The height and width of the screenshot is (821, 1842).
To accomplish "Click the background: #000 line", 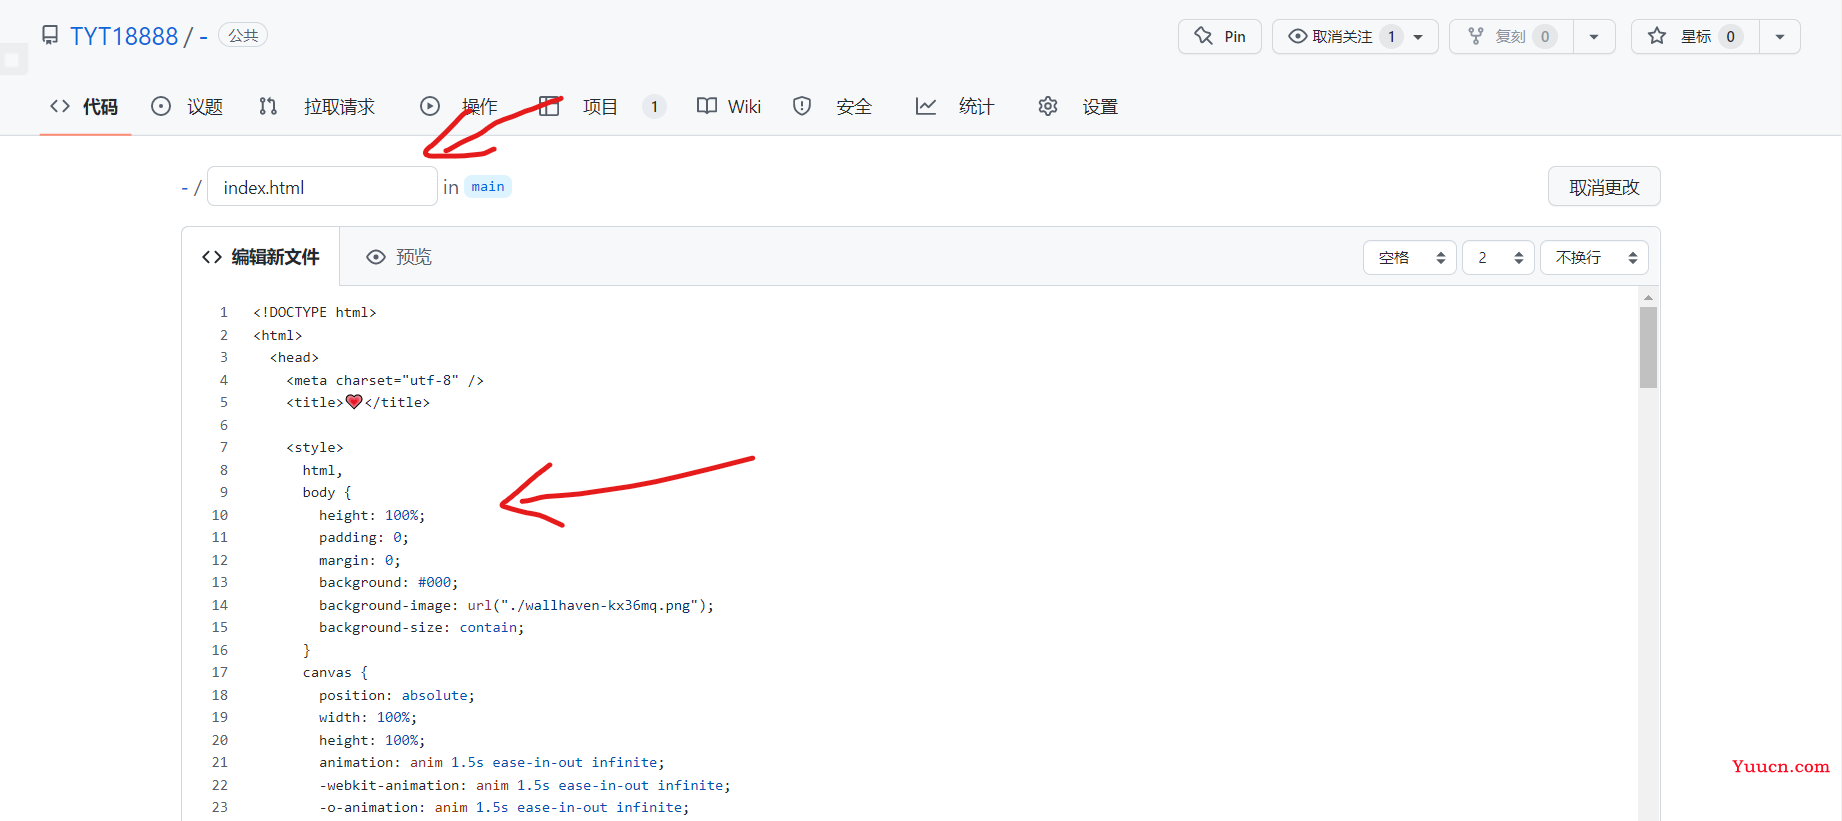I will [x=388, y=582].
